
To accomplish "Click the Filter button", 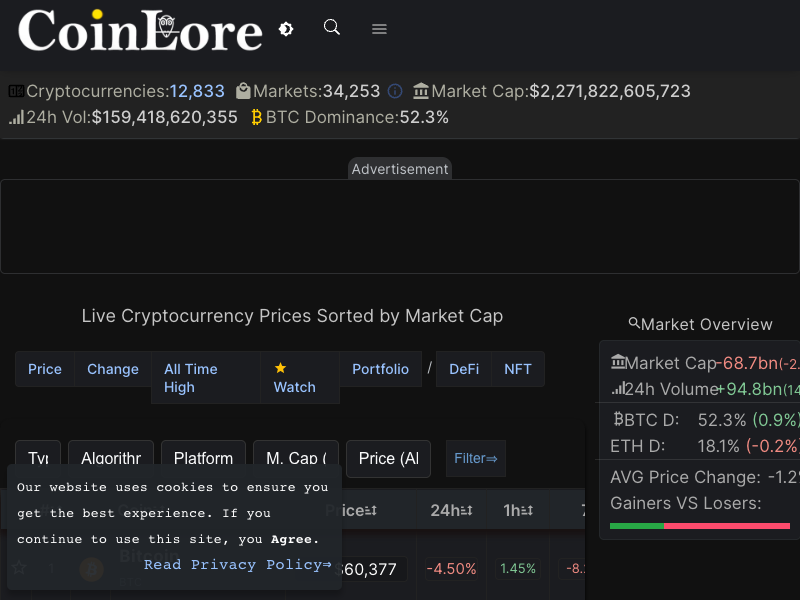I will click(x=476, y=458).
